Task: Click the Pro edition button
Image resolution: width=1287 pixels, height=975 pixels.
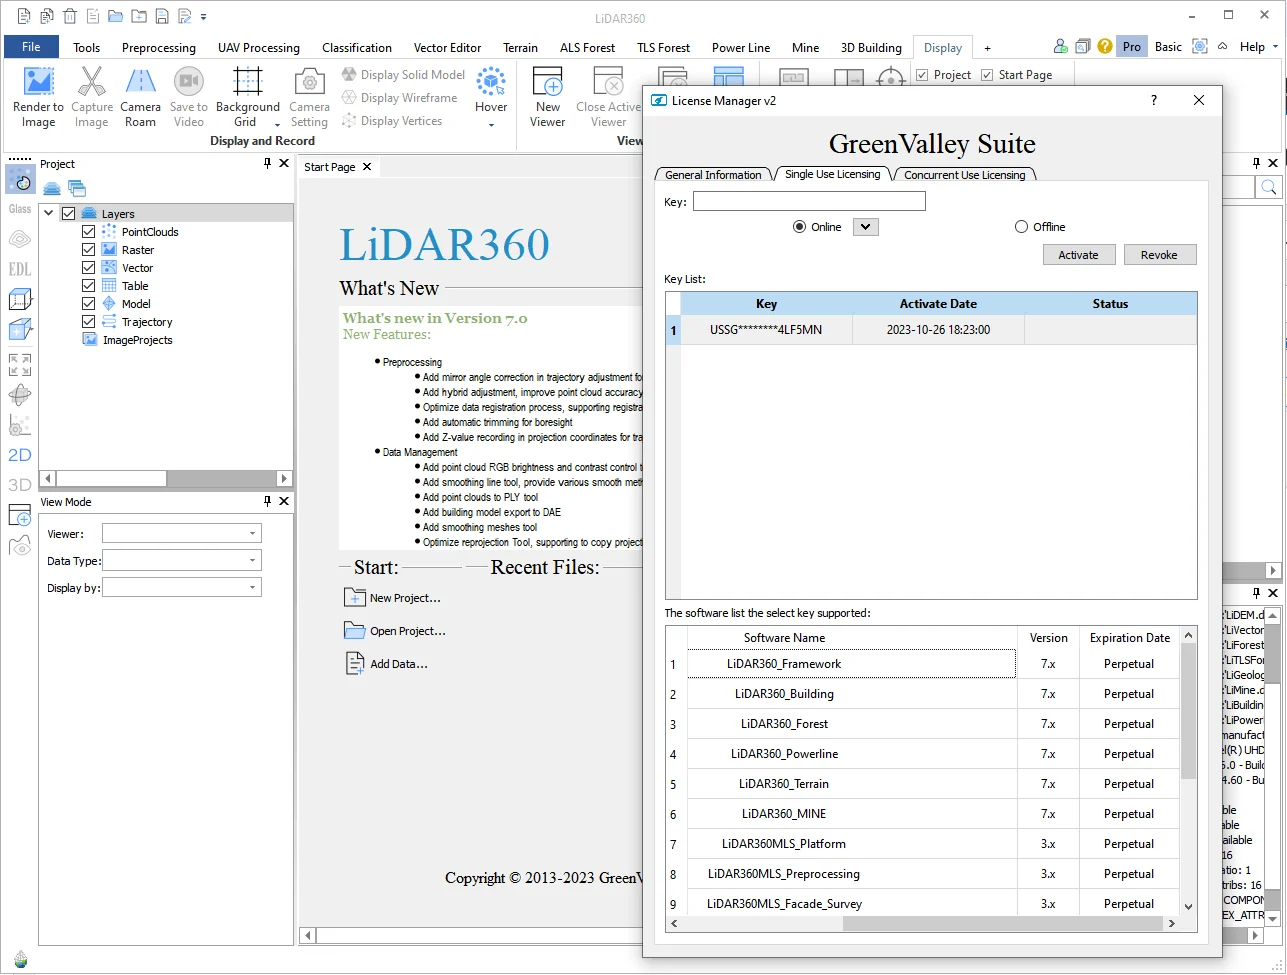Action: pos(1132,47)
